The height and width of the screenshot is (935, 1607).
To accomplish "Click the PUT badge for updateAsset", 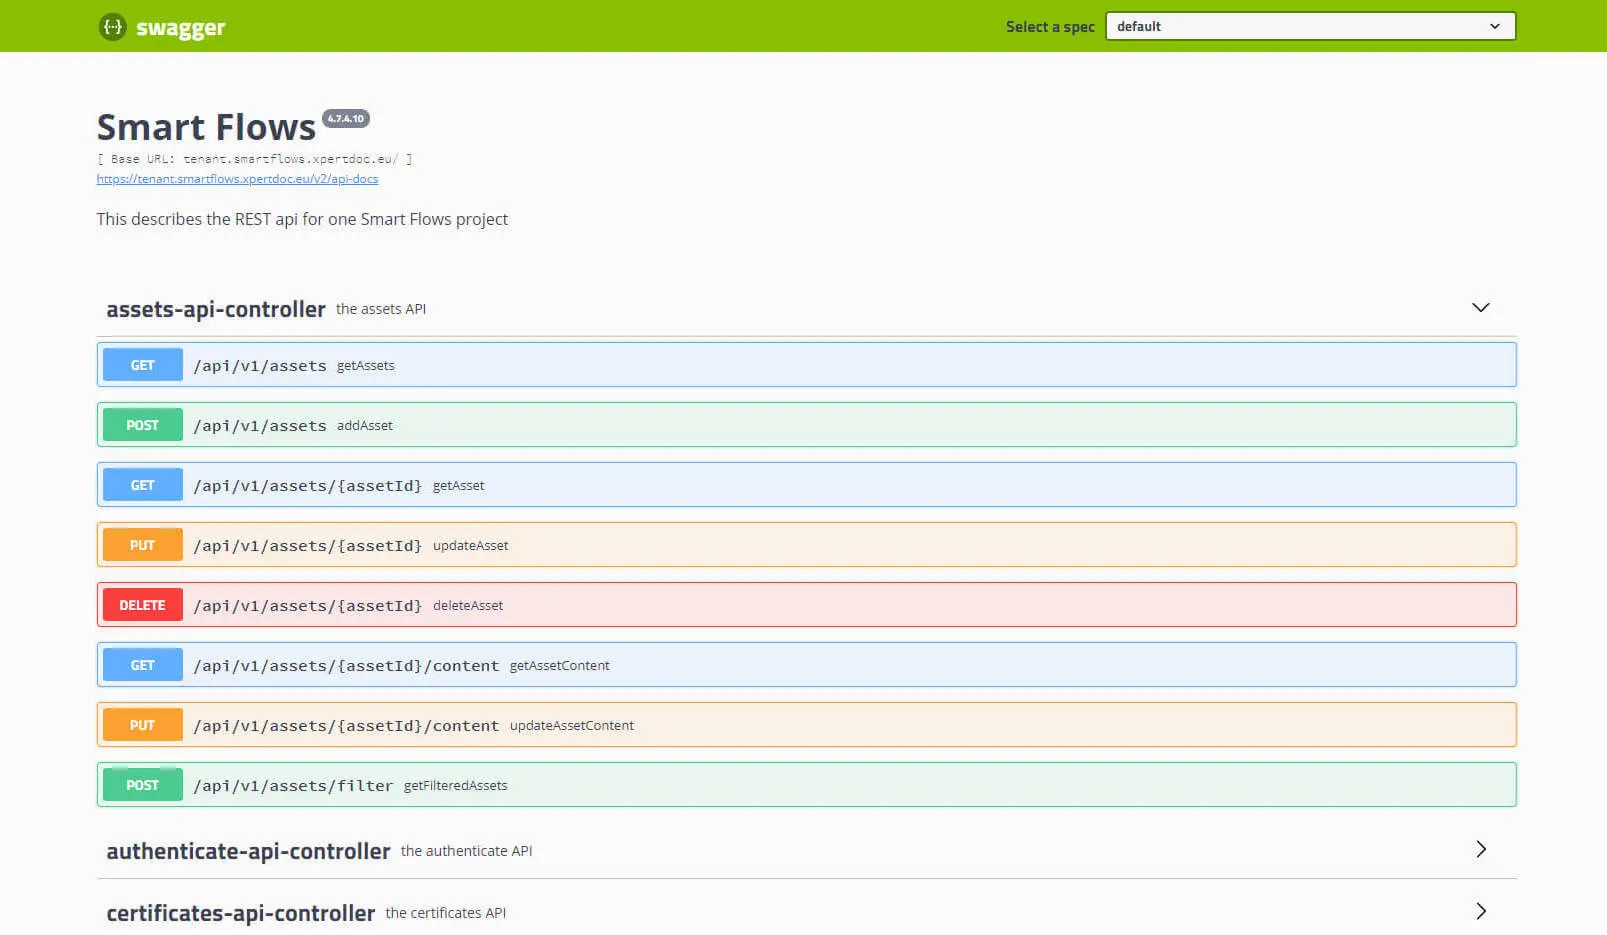I will [142, 545].
